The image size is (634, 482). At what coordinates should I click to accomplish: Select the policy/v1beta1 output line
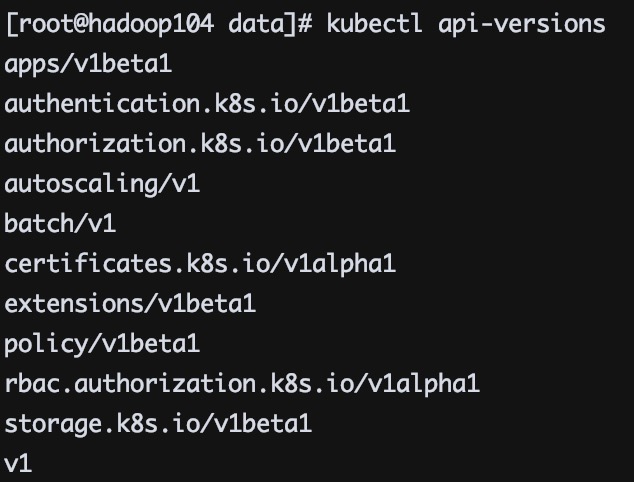(x=102, y=344)
